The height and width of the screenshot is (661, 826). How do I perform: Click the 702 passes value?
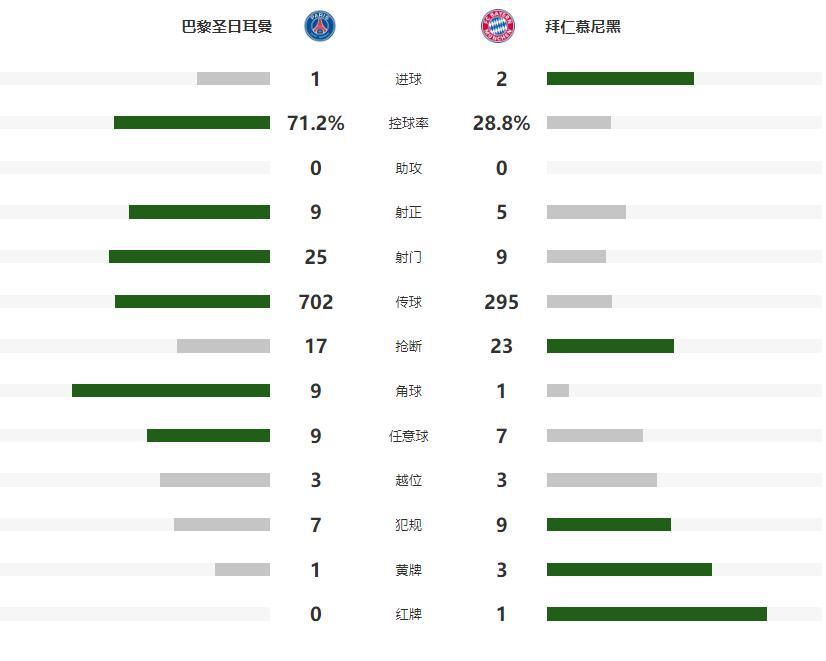(316, 301)
